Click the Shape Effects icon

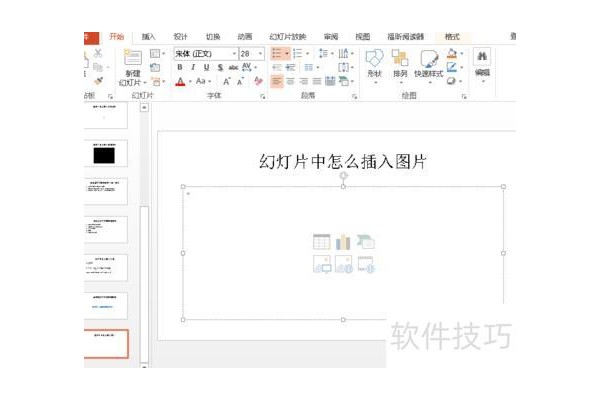point(452,81)
